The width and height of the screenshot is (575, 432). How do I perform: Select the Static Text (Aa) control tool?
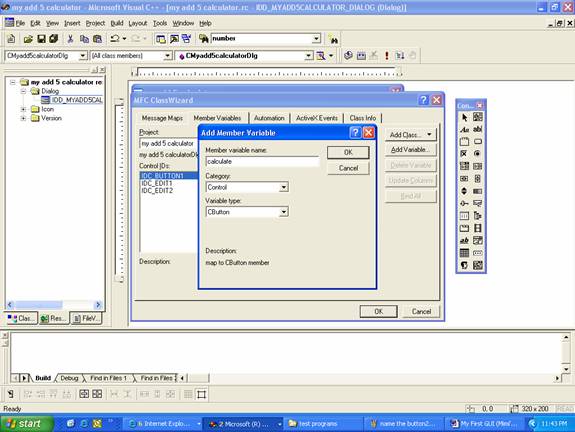465,129
